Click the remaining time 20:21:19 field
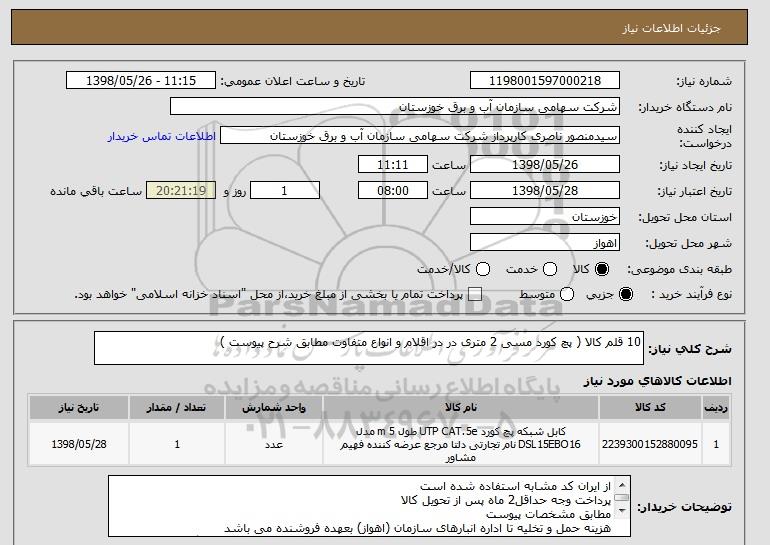This screenshot has width=770, height=545. pos(181,191)
